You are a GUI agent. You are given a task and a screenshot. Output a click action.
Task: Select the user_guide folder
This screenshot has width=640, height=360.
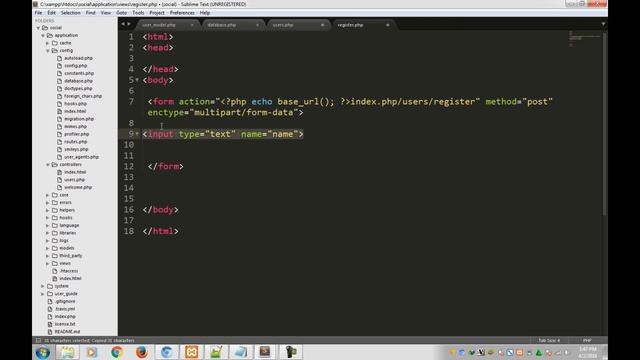(x=66, y=294)
